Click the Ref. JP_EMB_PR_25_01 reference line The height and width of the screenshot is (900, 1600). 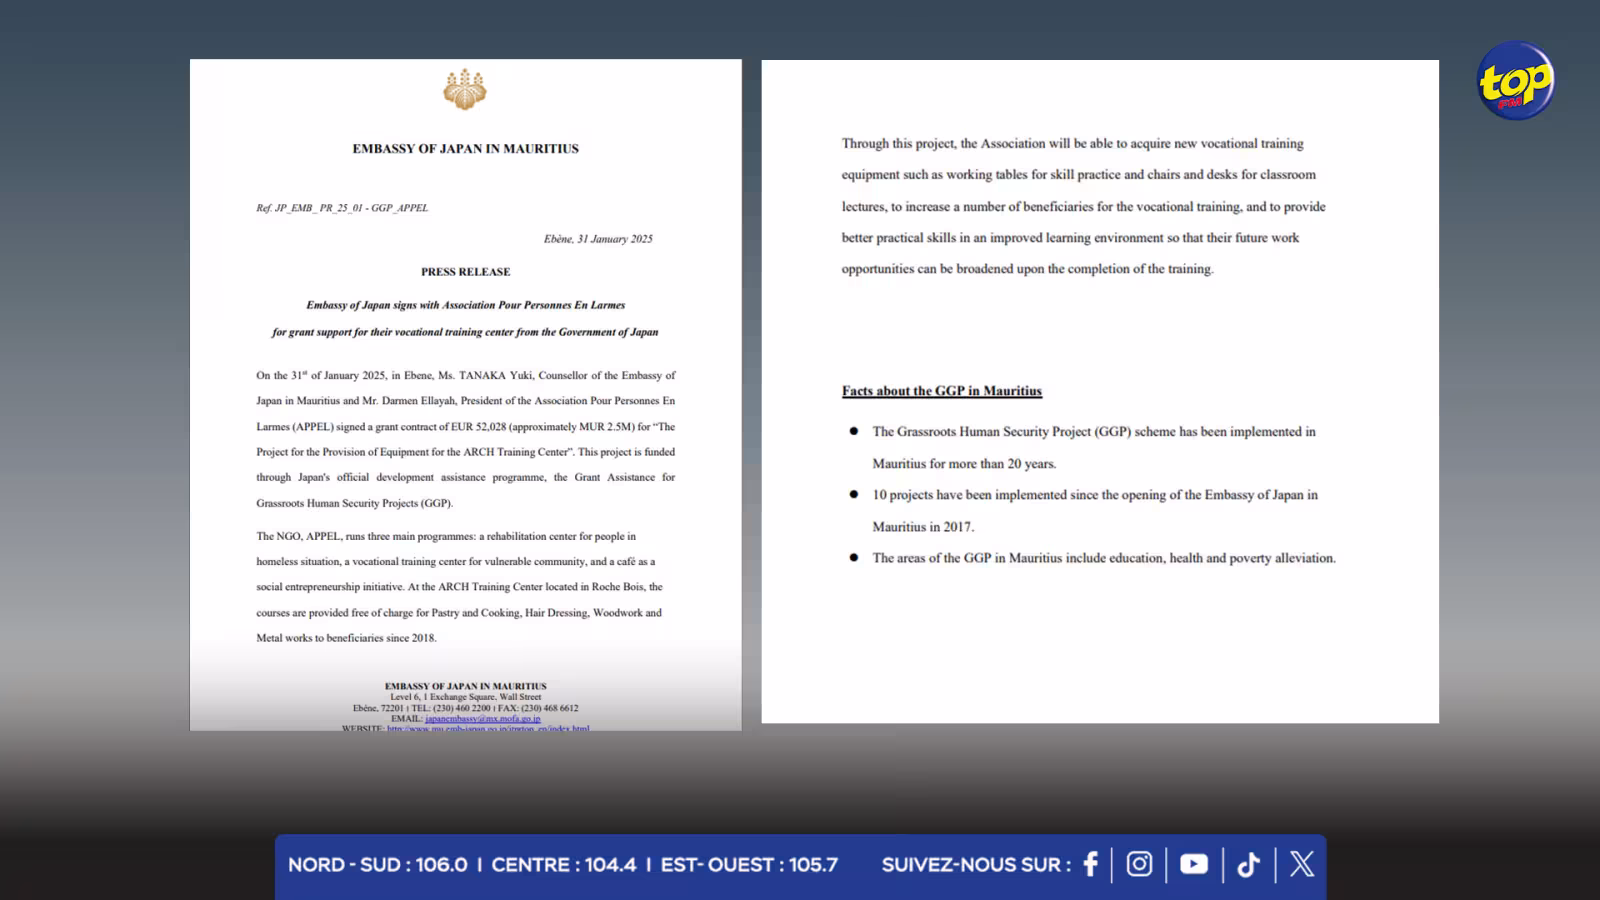click(342, 208)
